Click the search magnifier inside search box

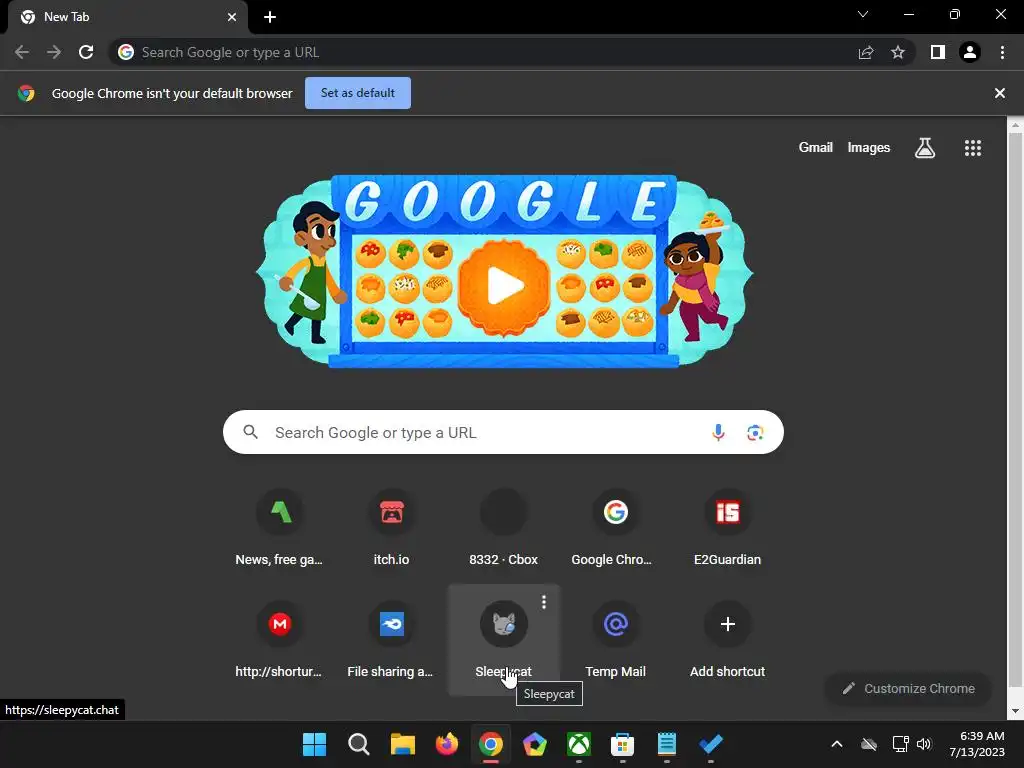[251, 432]
